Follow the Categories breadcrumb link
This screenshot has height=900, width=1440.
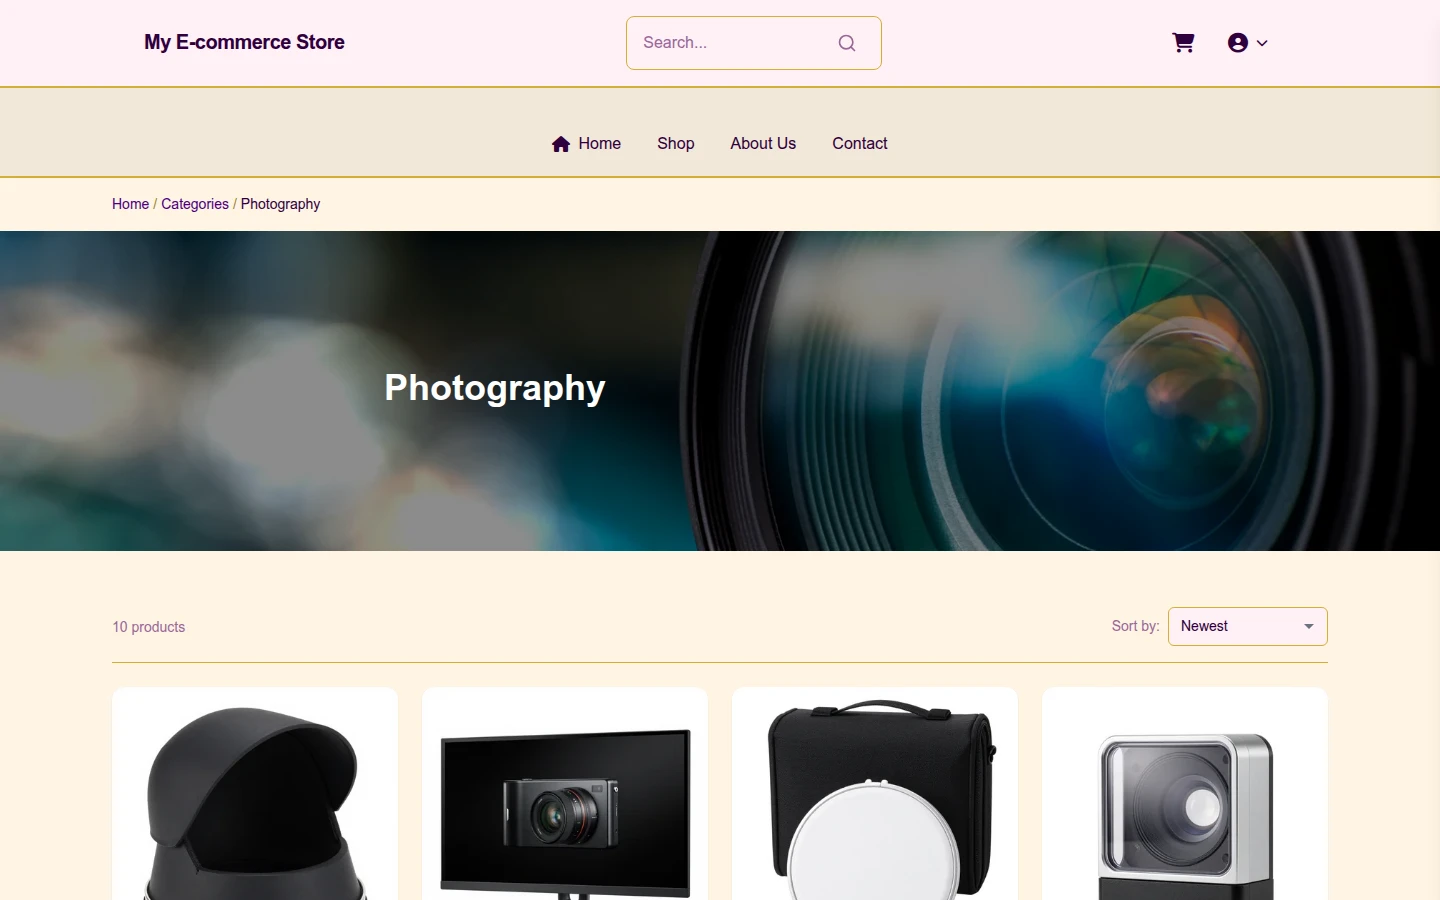click(x=195, y=204)
